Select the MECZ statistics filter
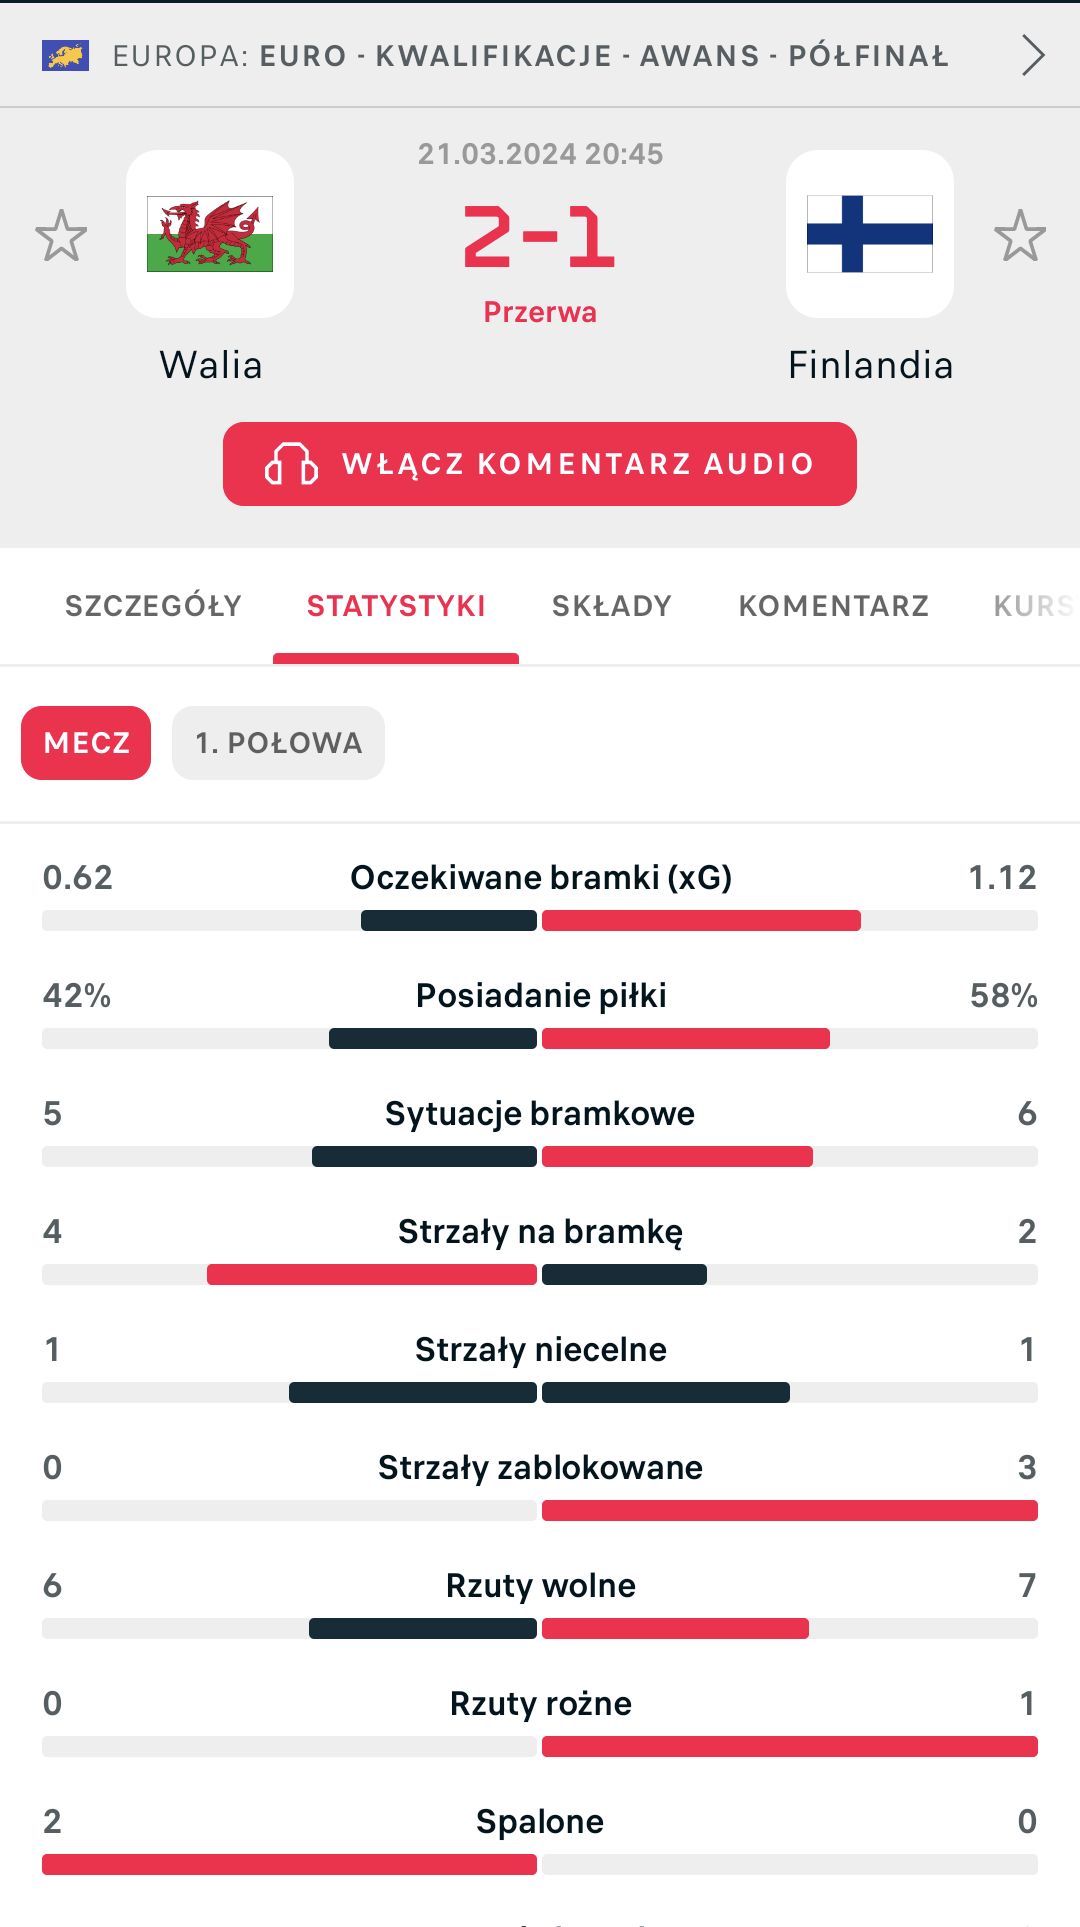The width and height of the screenshot is (1080, 1927). tap(86, 743)
